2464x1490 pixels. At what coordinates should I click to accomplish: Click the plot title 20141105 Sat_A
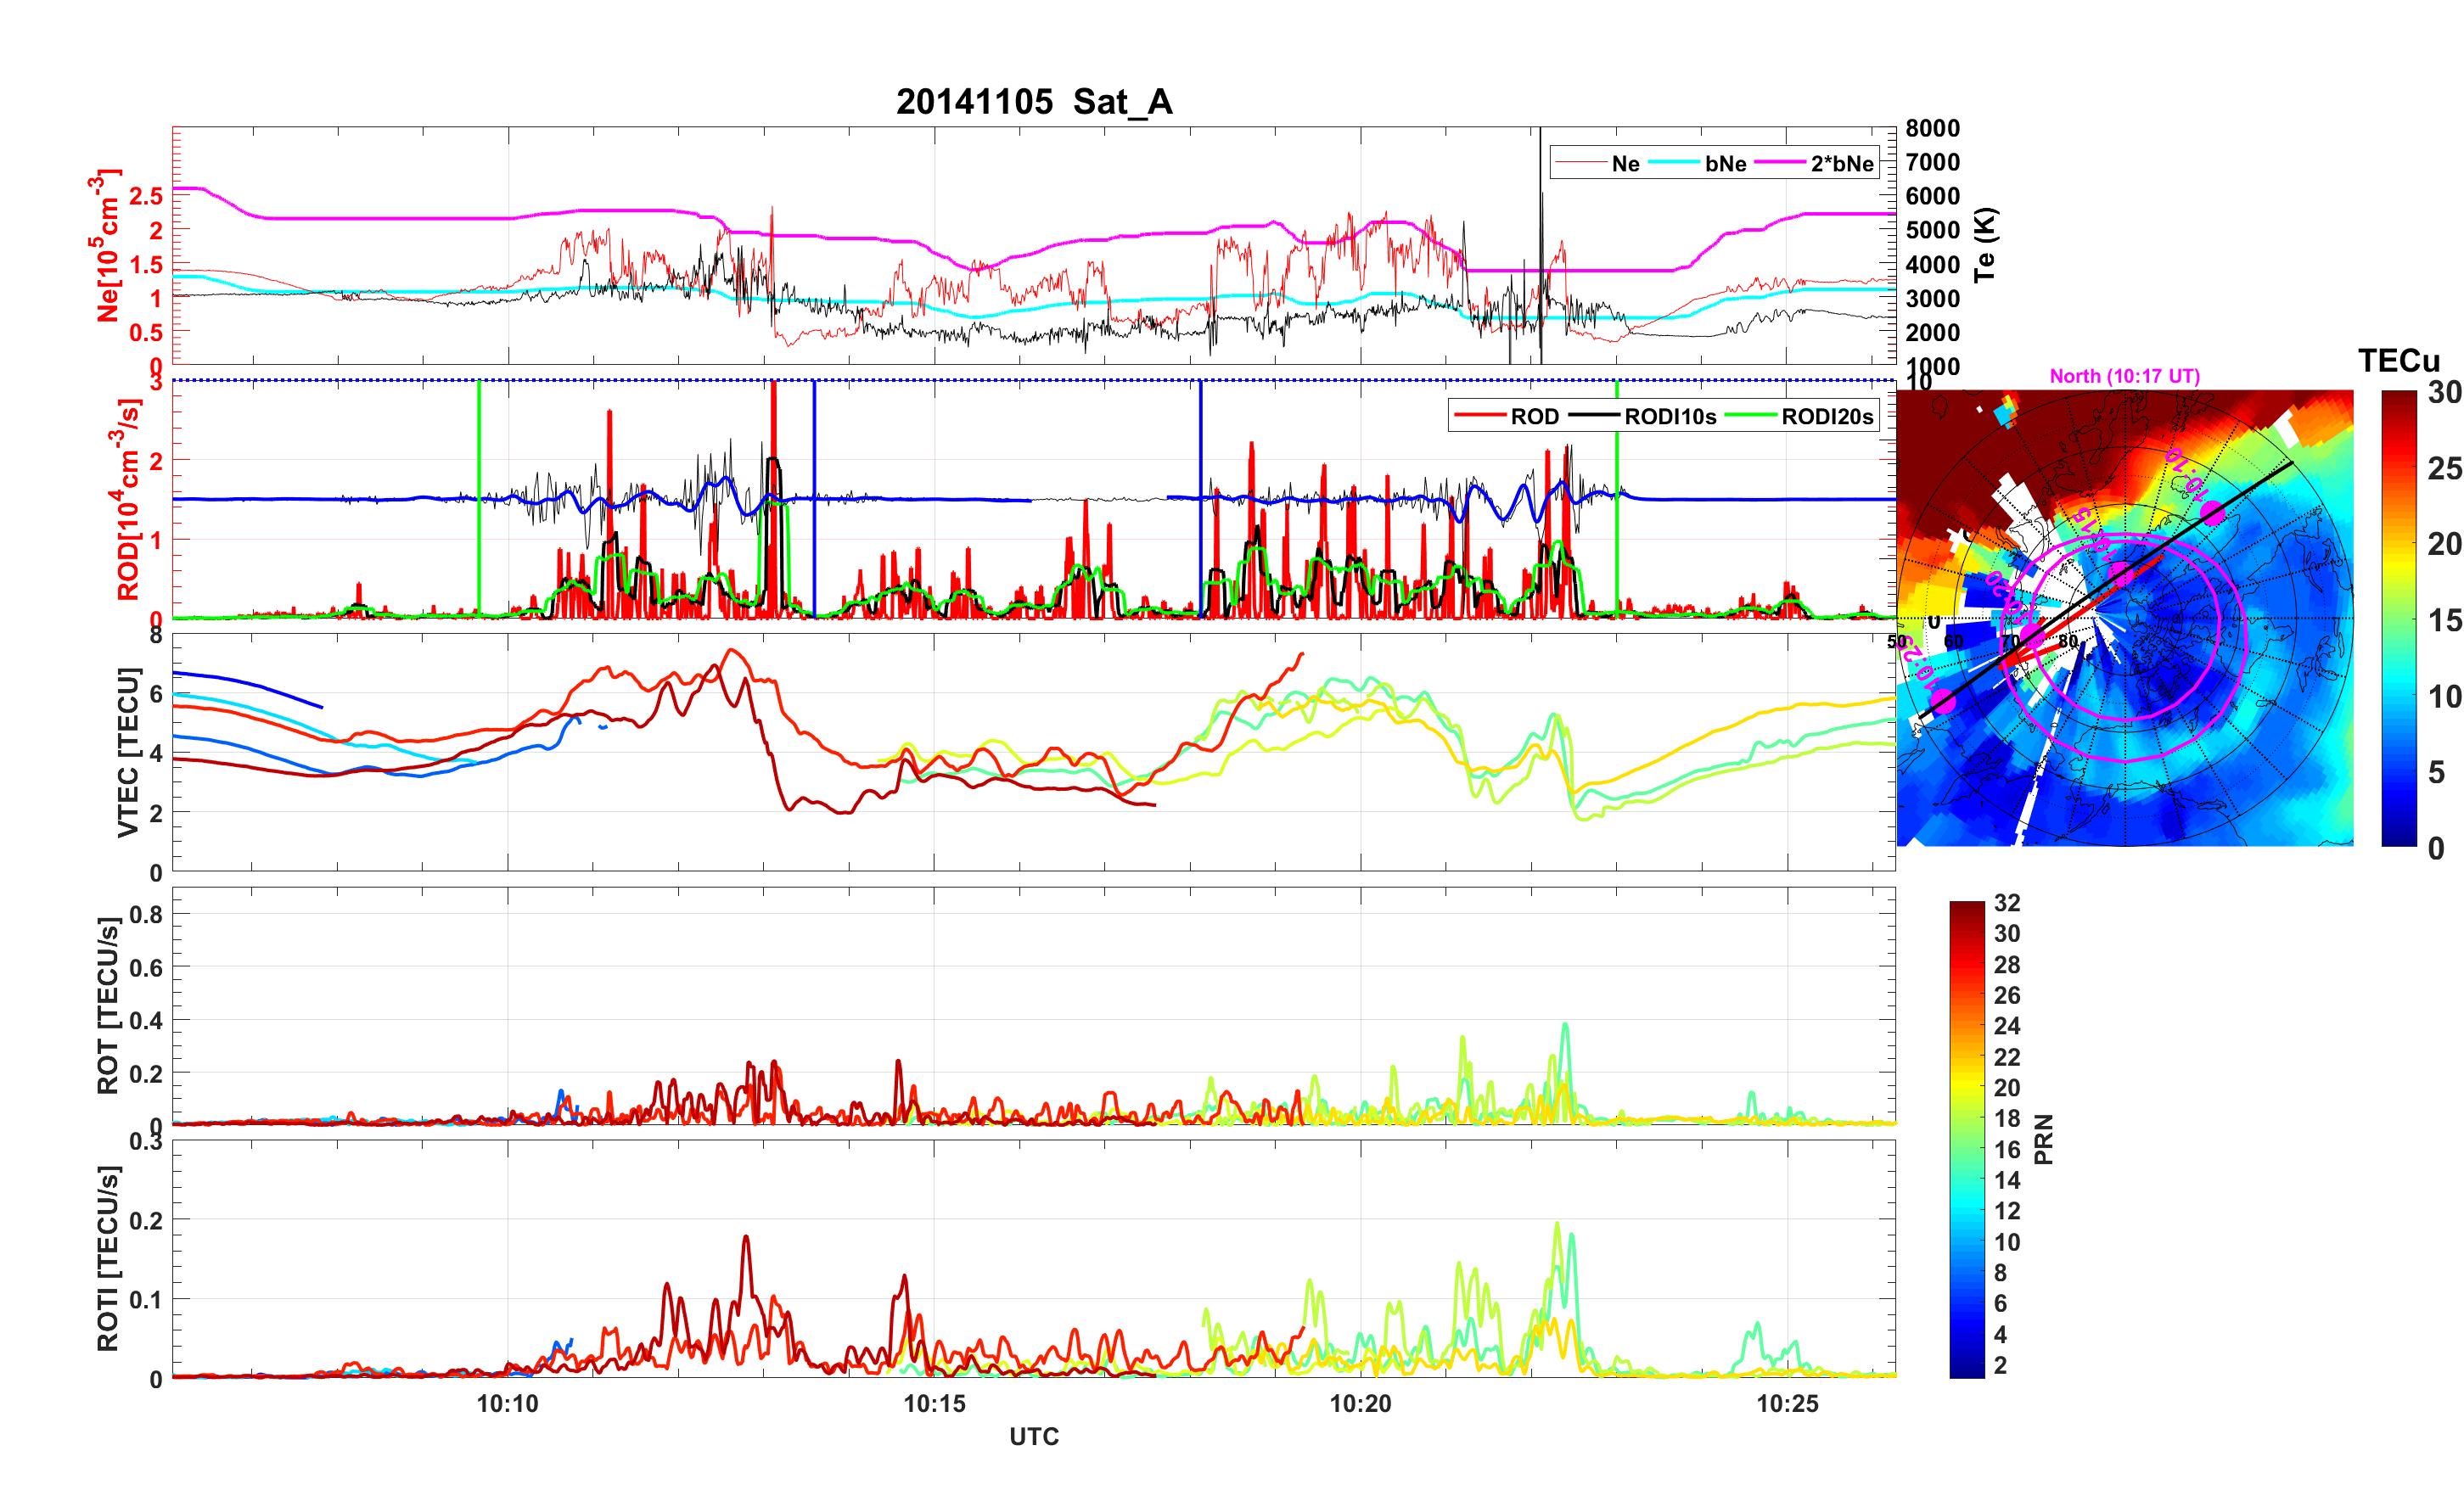coord(1033,102)
